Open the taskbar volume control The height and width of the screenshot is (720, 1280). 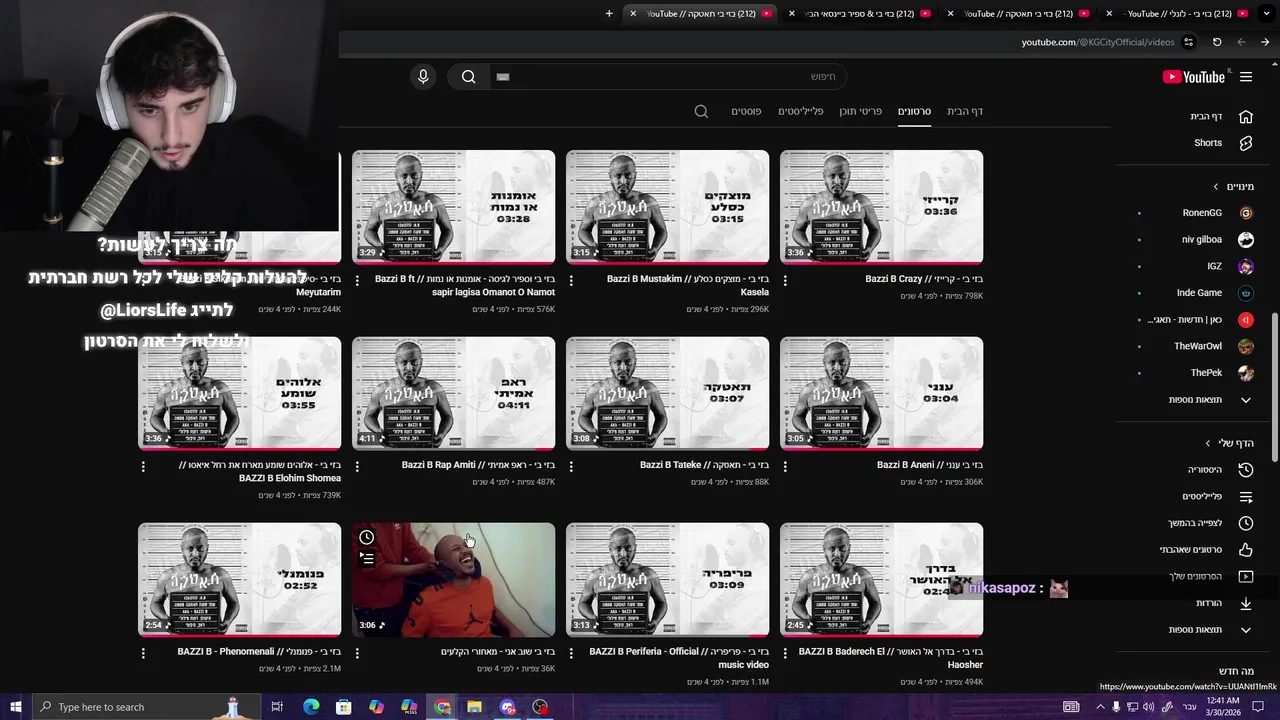click(1149, 707)
